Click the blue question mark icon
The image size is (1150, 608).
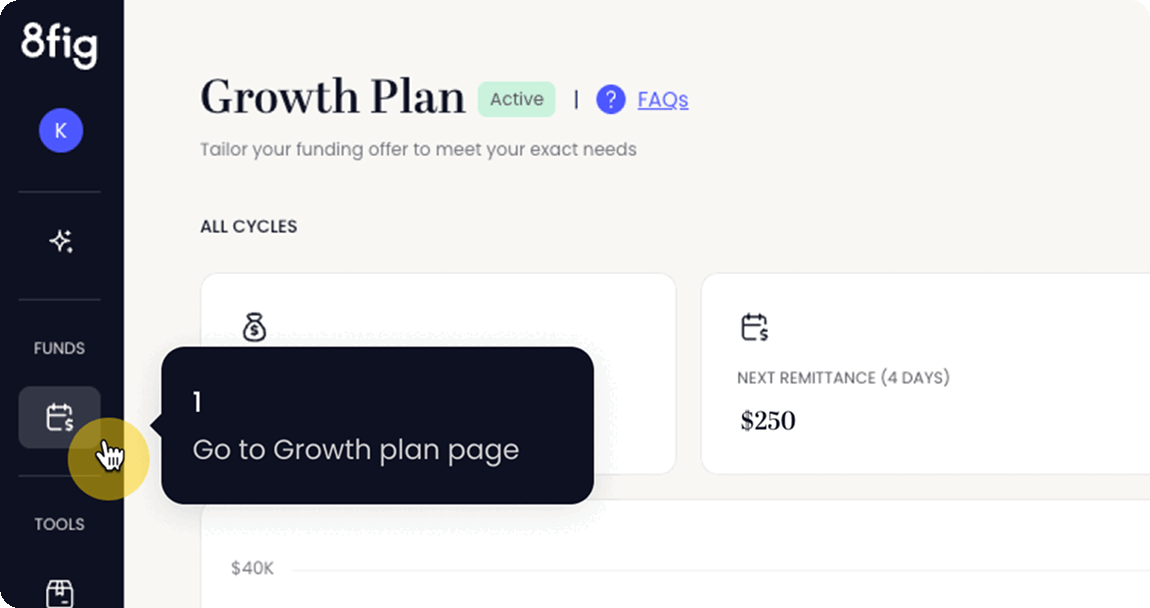pyautogui.click(x=610, y=99)
